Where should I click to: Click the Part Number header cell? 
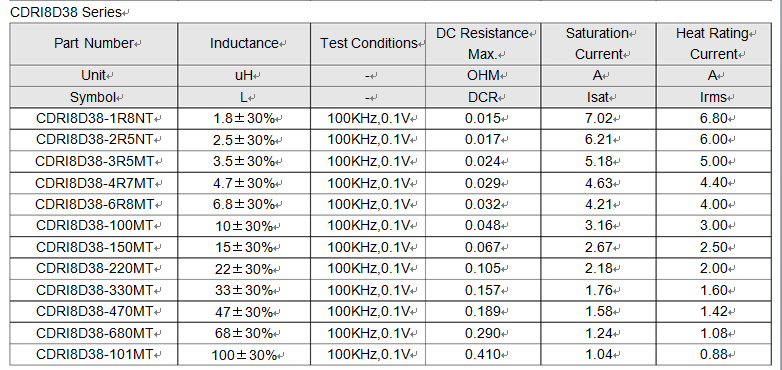pos(94,43)
